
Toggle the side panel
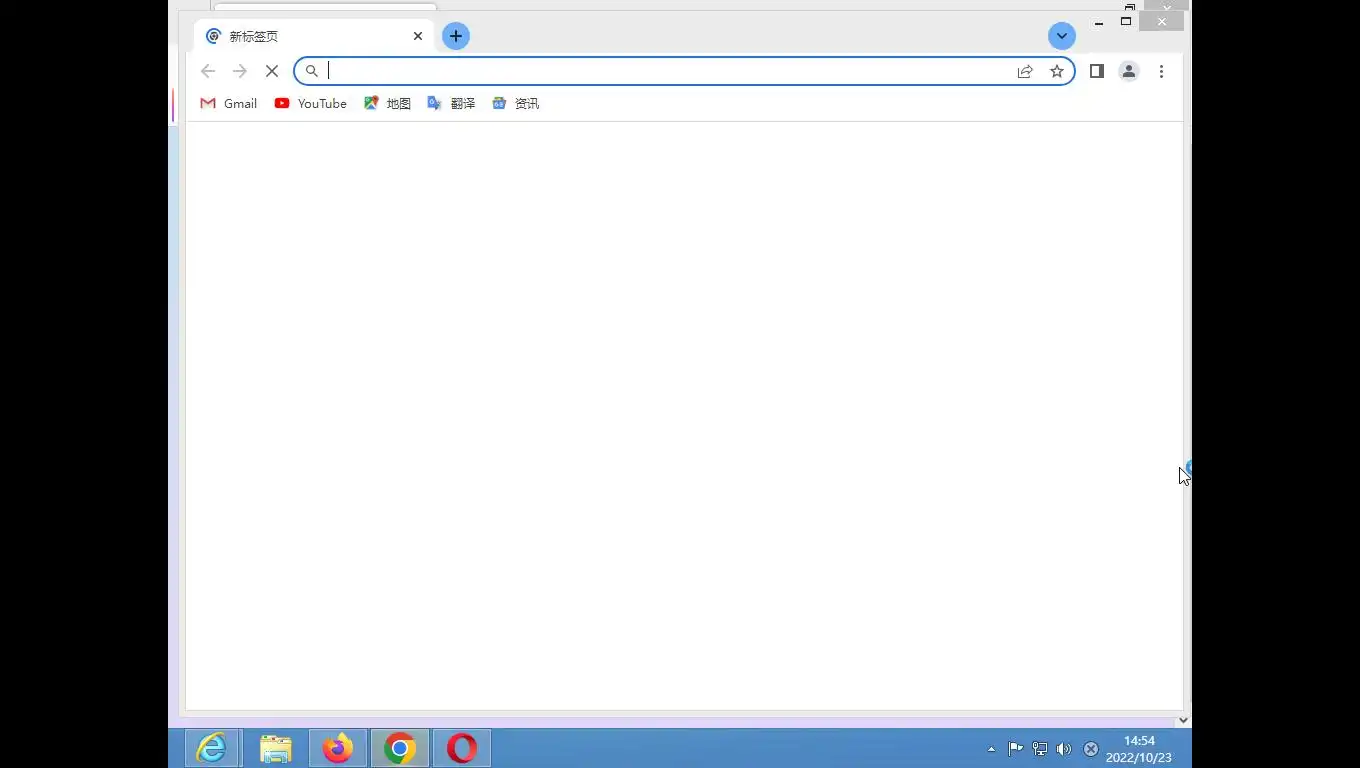1097,71
